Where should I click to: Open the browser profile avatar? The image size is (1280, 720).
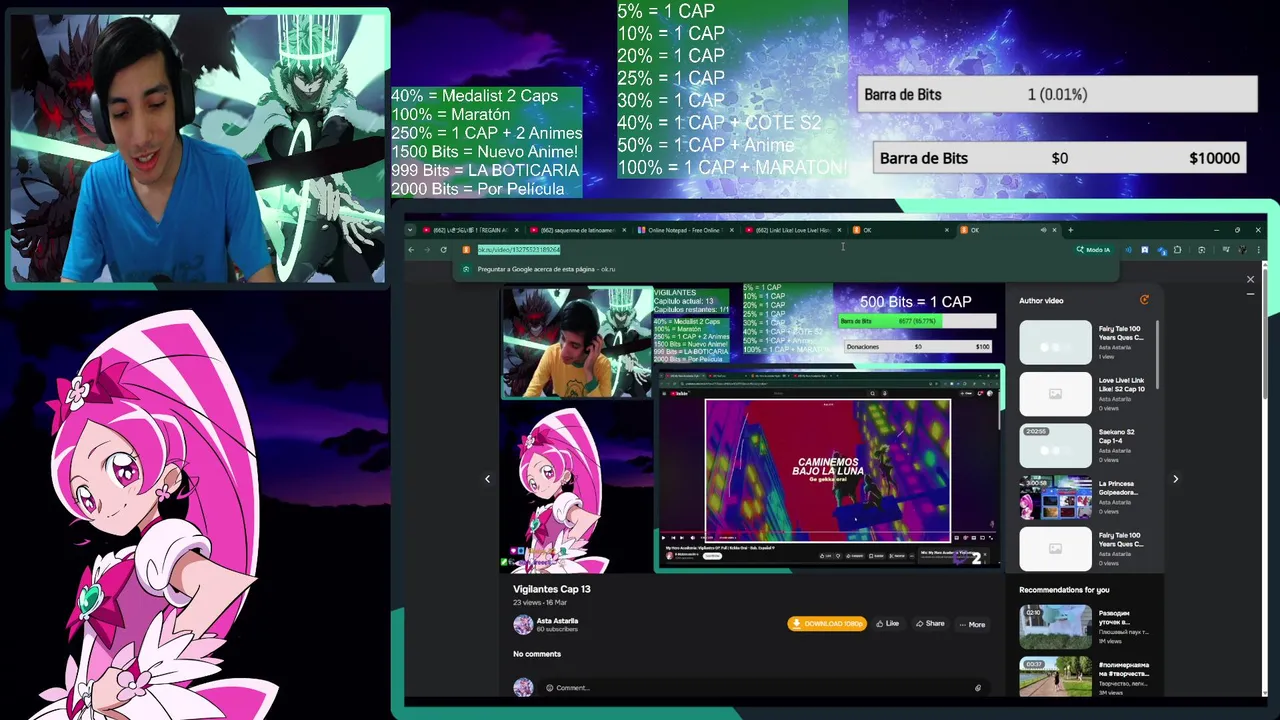tap(1241, 250)
